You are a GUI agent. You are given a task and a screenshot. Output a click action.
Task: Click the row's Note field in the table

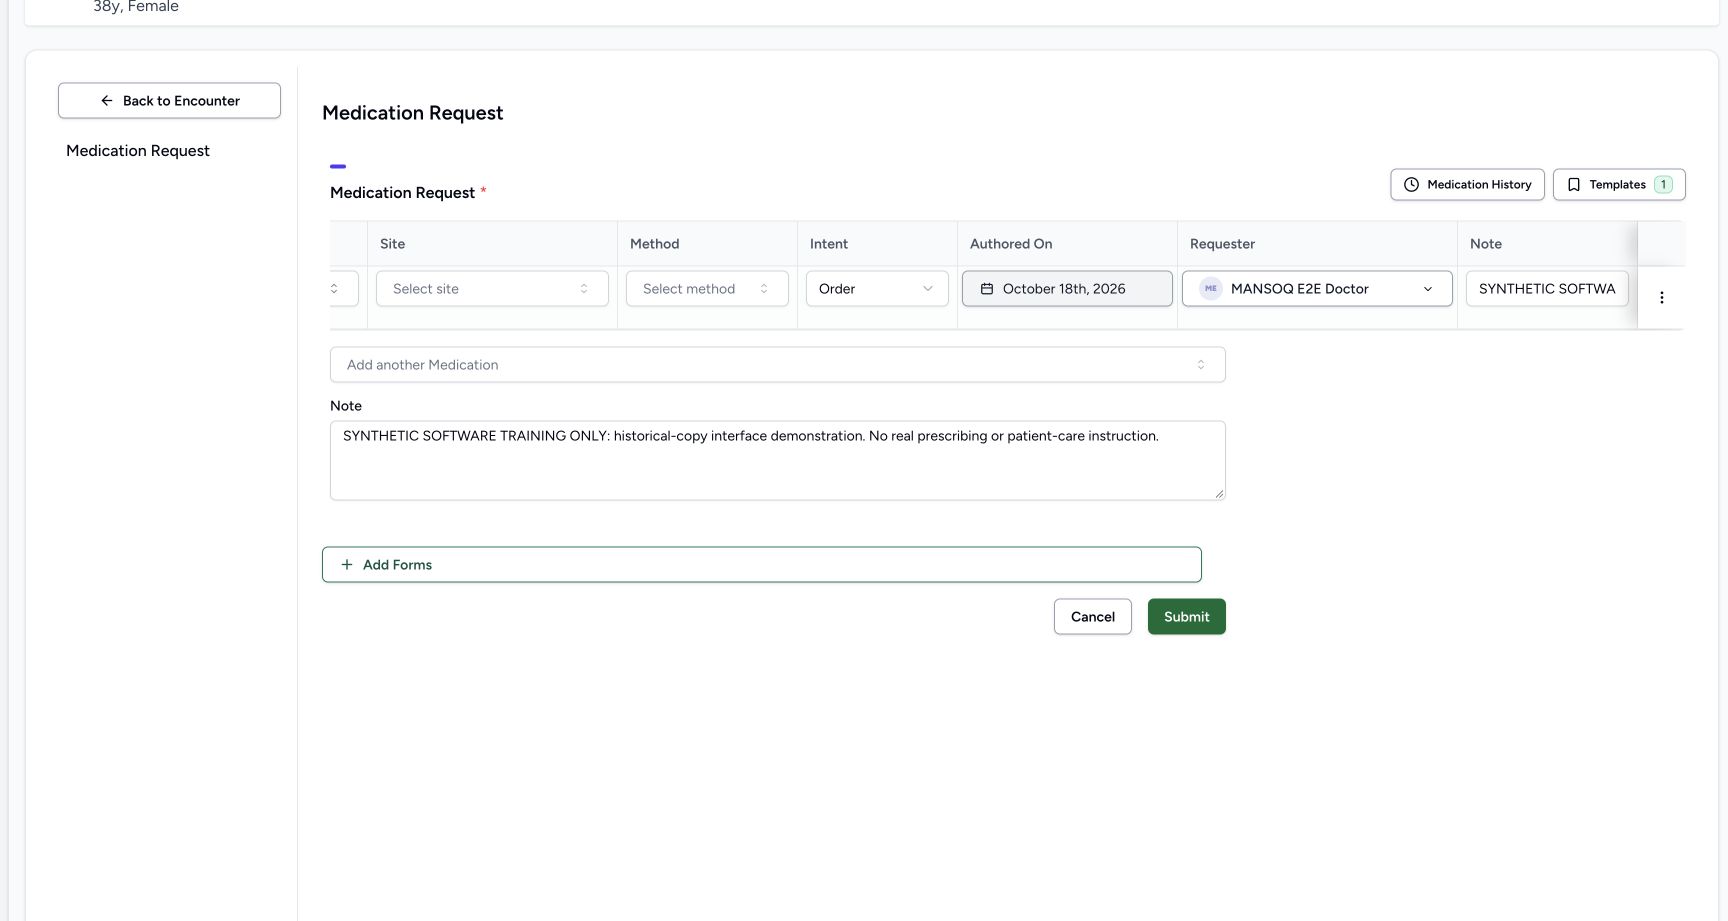coord(1547,289)
